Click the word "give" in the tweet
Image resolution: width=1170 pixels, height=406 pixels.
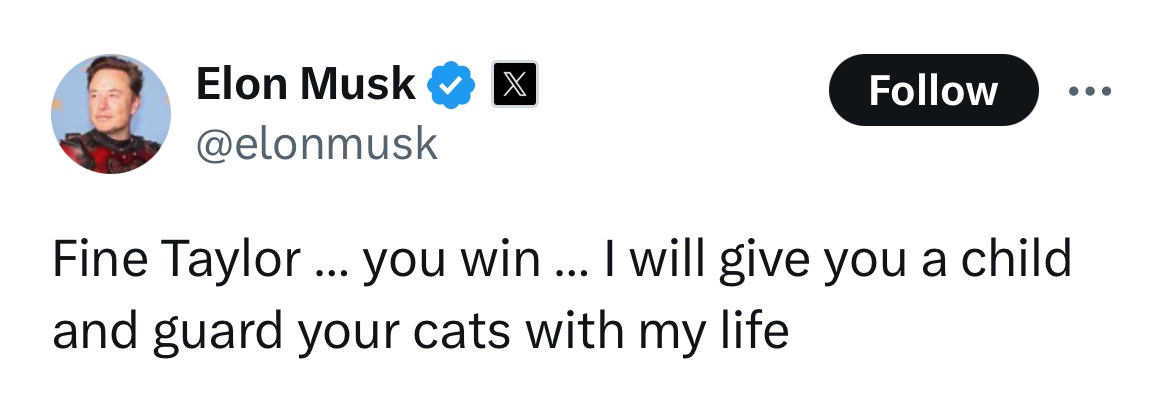(773, 262)
